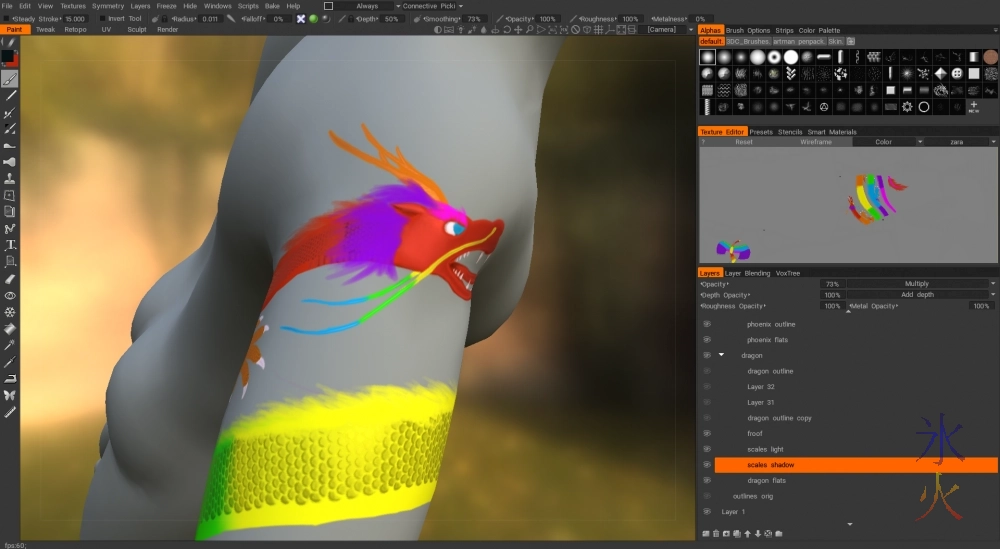The width and height of the screenshot is (1000, 549).
Task: Select the brush tool in left toolbar
Action: (10, 79)
